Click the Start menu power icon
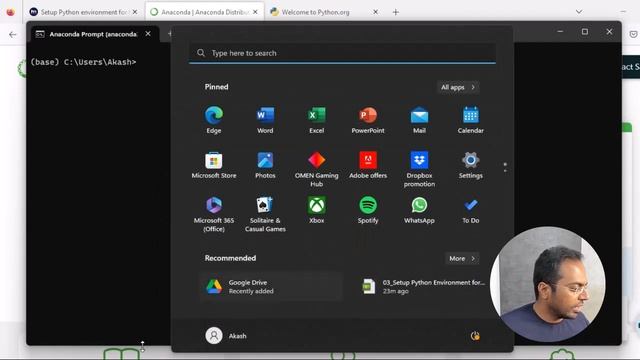 [x=475, y=336]
